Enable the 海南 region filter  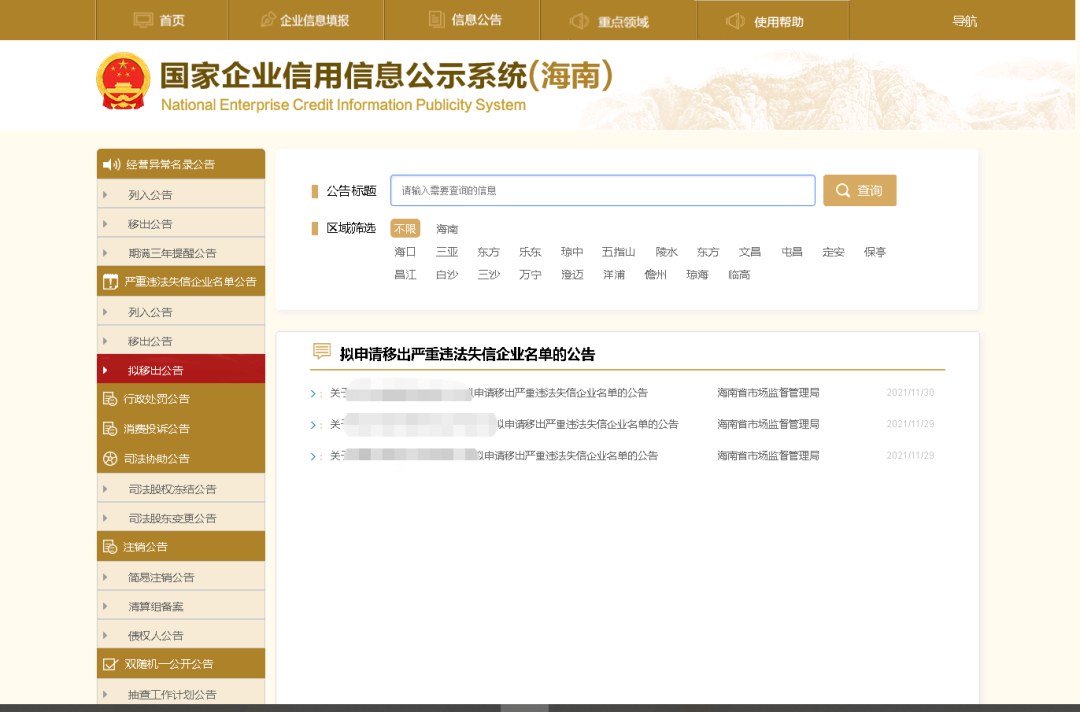click(447, 228)
